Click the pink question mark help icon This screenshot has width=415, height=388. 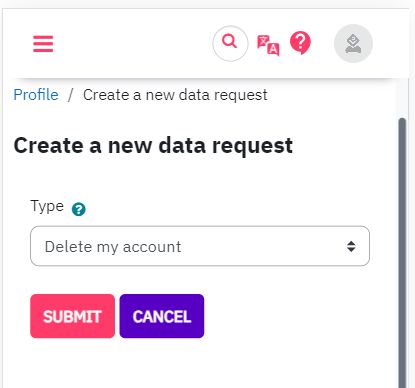[x=300, y=43]
